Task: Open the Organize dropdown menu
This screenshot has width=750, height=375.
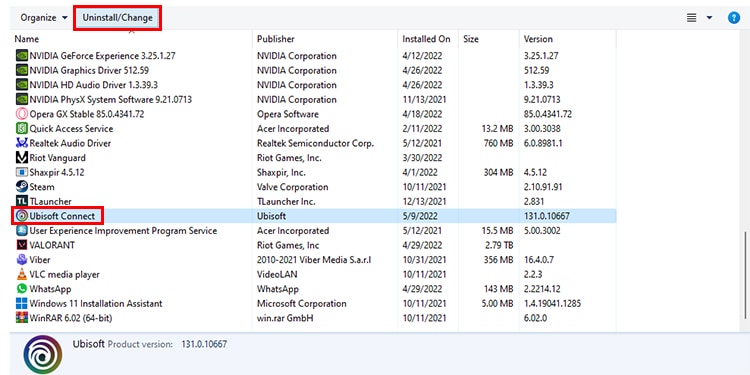Action: point(44,18)
